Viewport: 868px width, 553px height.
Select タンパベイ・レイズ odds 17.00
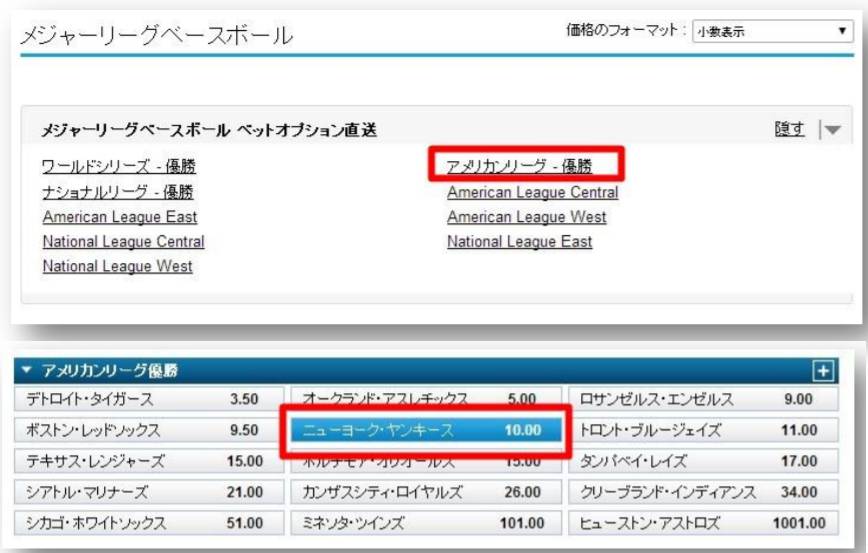(703, 461)
